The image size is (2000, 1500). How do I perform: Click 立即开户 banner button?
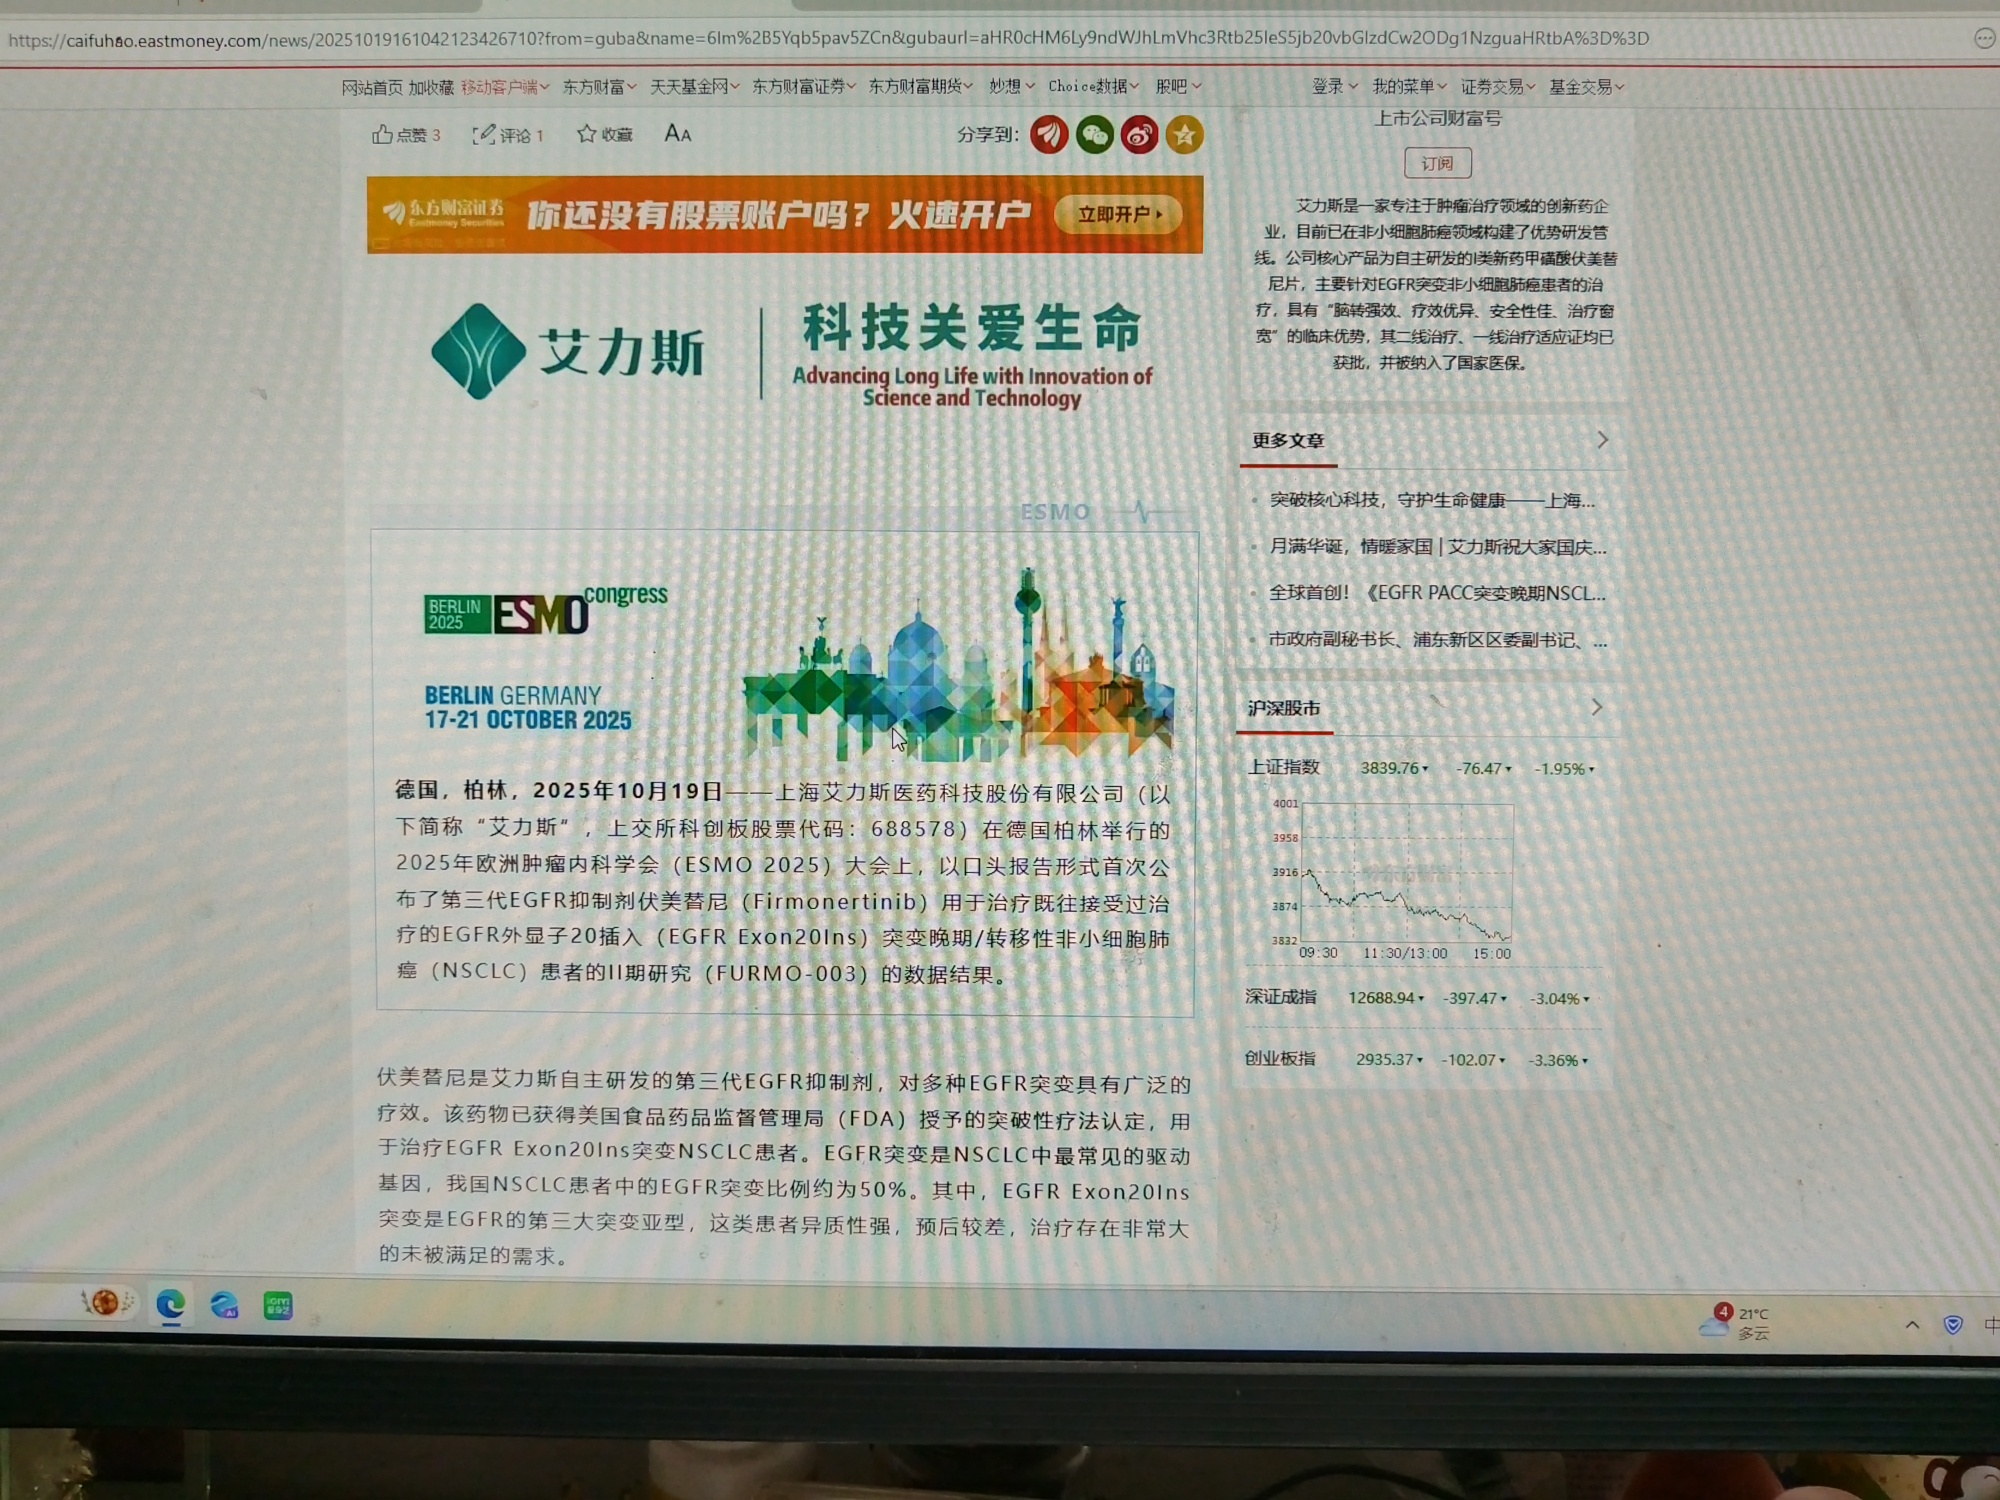coord(1119,214)
